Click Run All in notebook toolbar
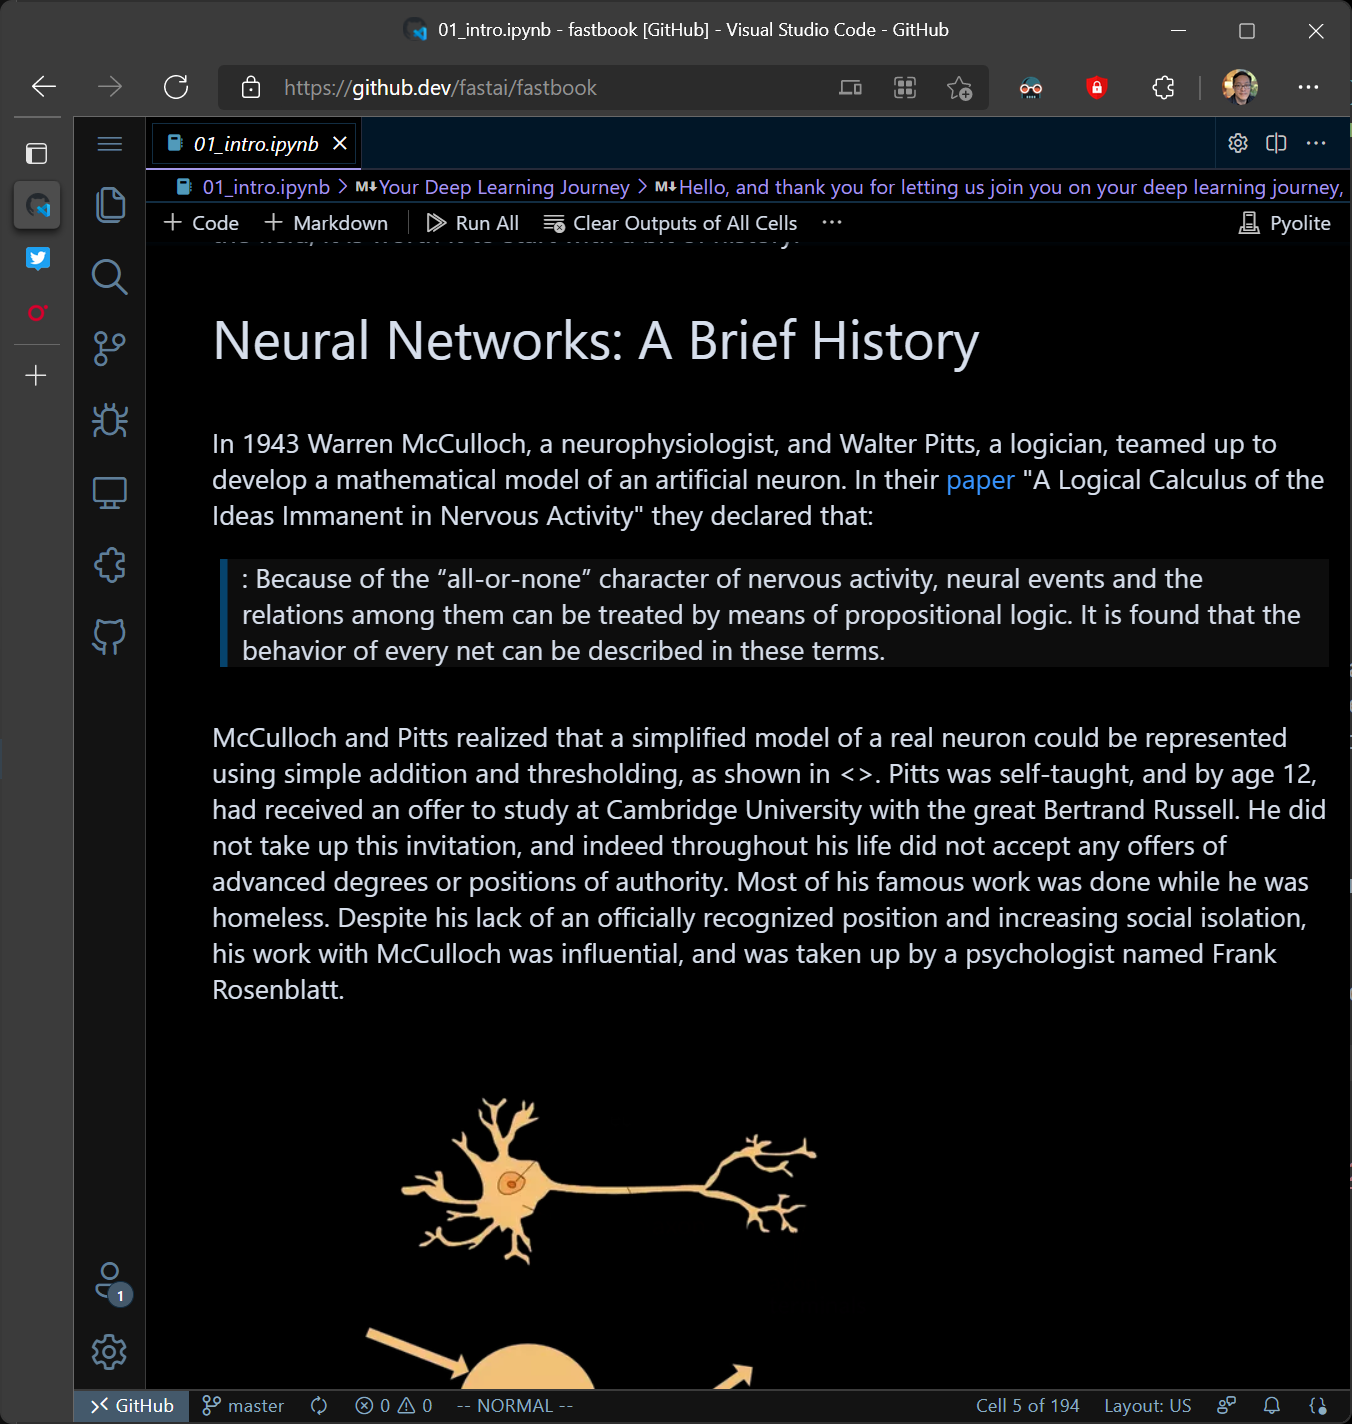This screenshot has width=1352, height=1424. point(472,223)
